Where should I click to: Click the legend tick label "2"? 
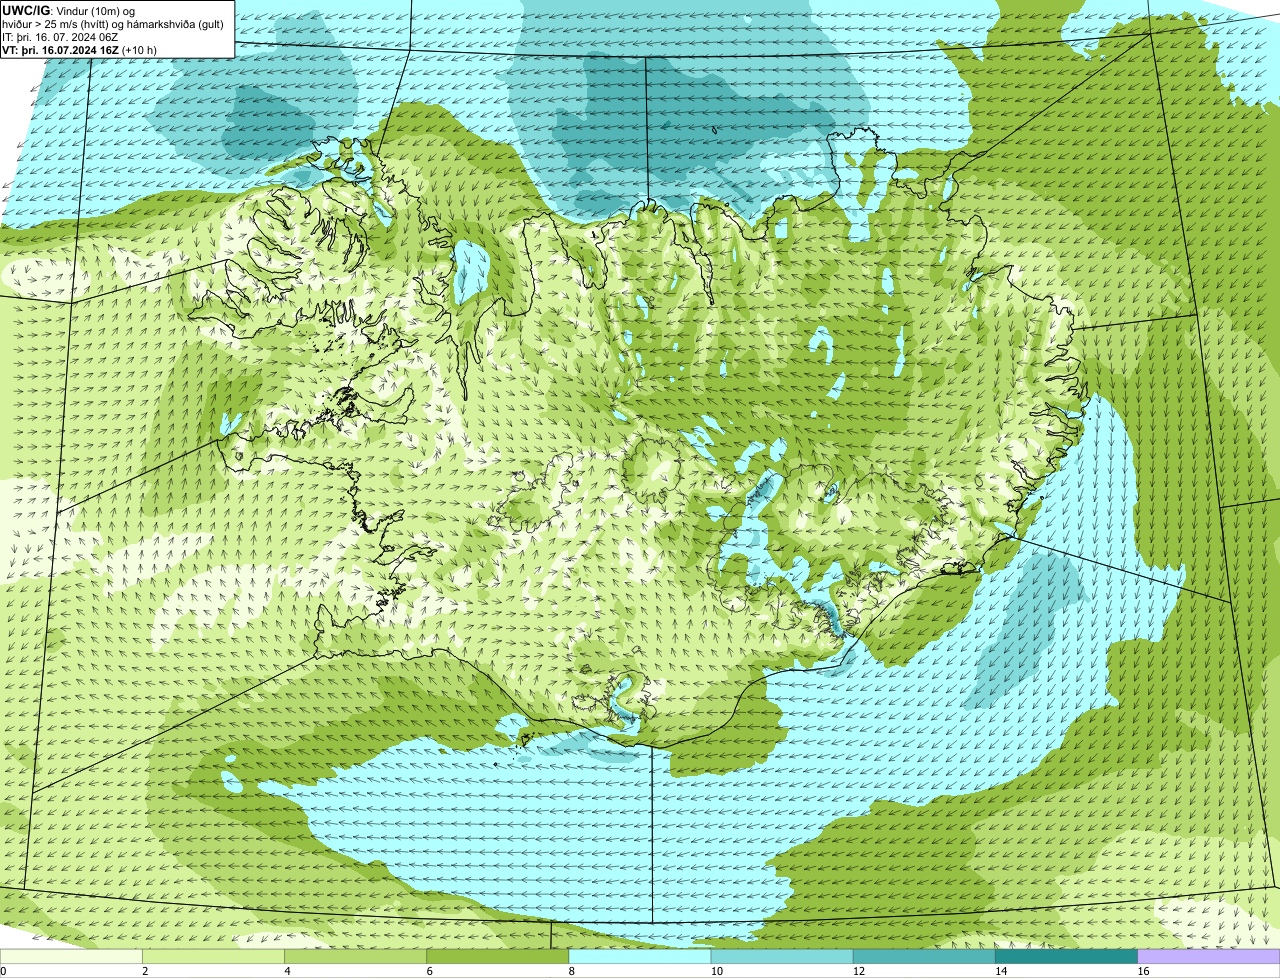point(145,971)
